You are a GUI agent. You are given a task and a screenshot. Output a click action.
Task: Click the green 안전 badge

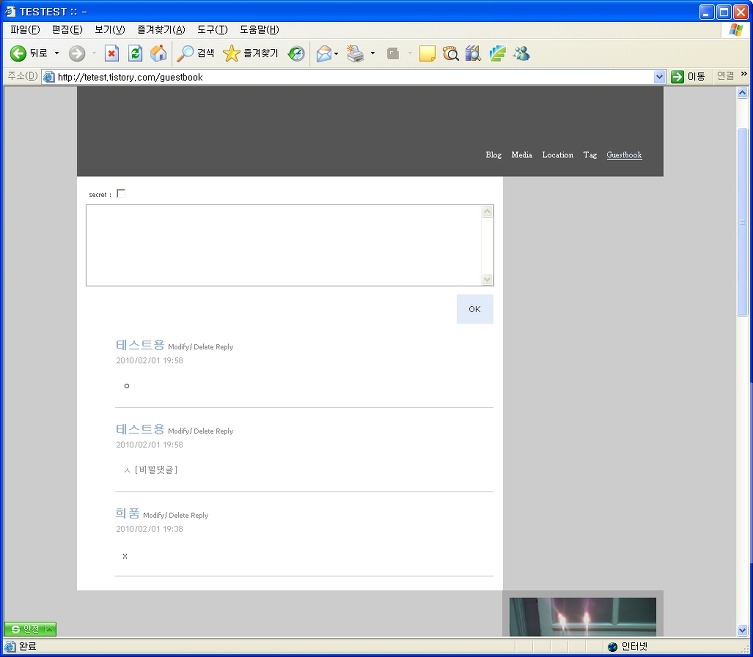tap(30, 629)
